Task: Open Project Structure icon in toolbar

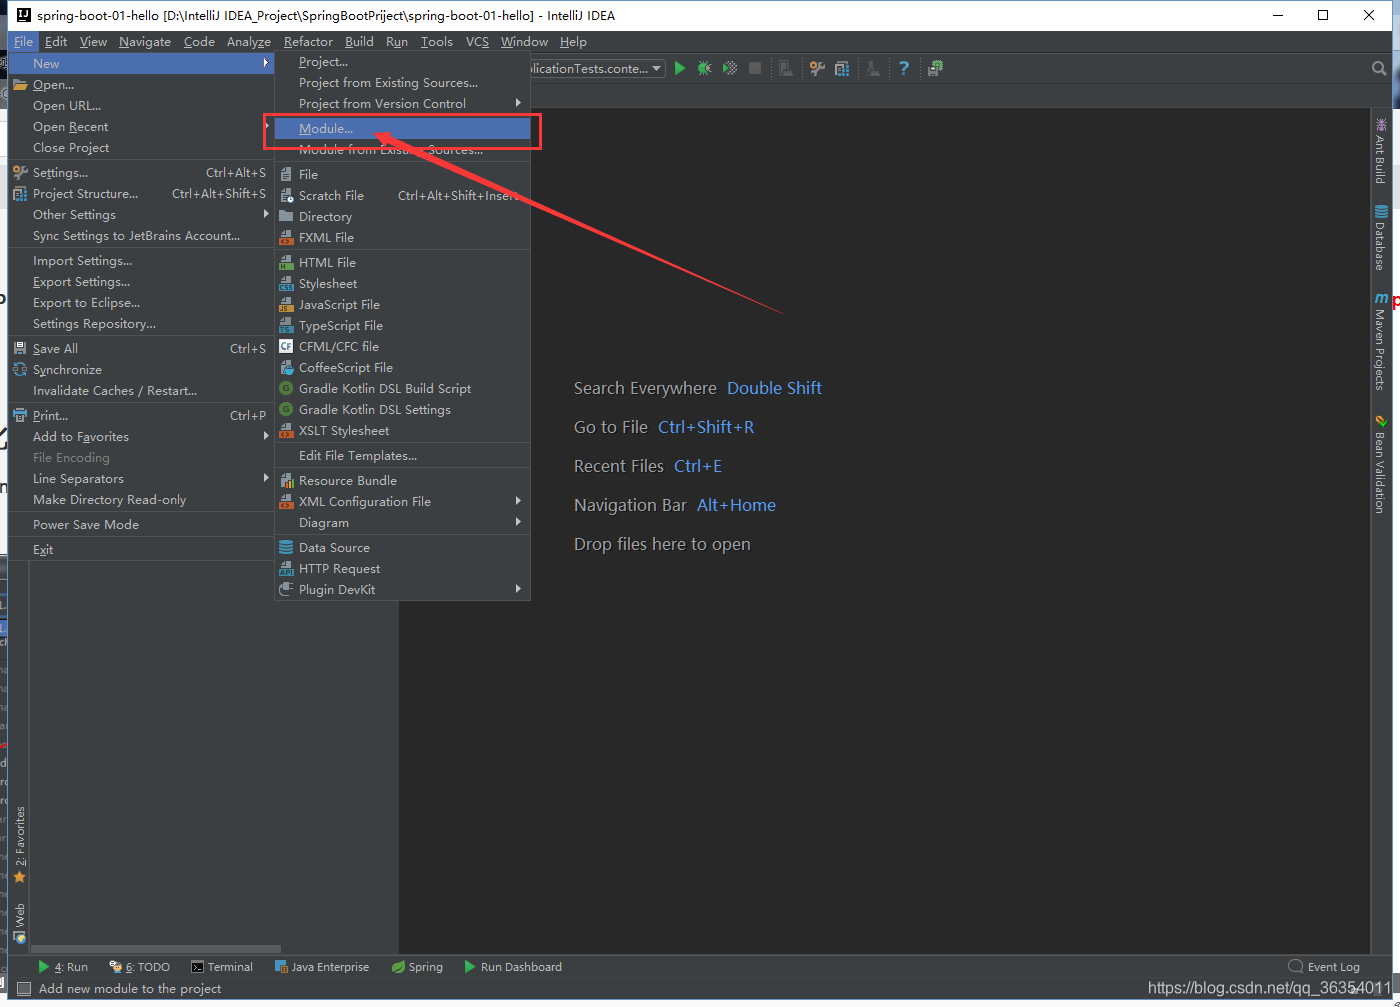Action: tap(842, 68)
